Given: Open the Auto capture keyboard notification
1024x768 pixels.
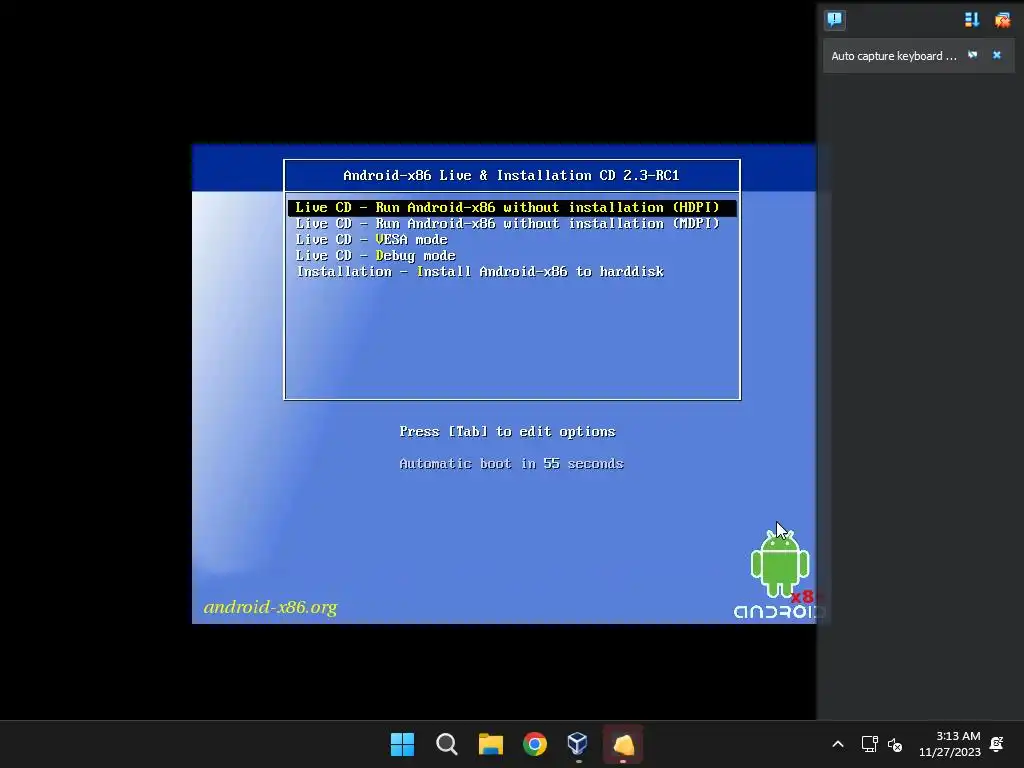Looking at the screenshot, I should click(x=893, y=56).
